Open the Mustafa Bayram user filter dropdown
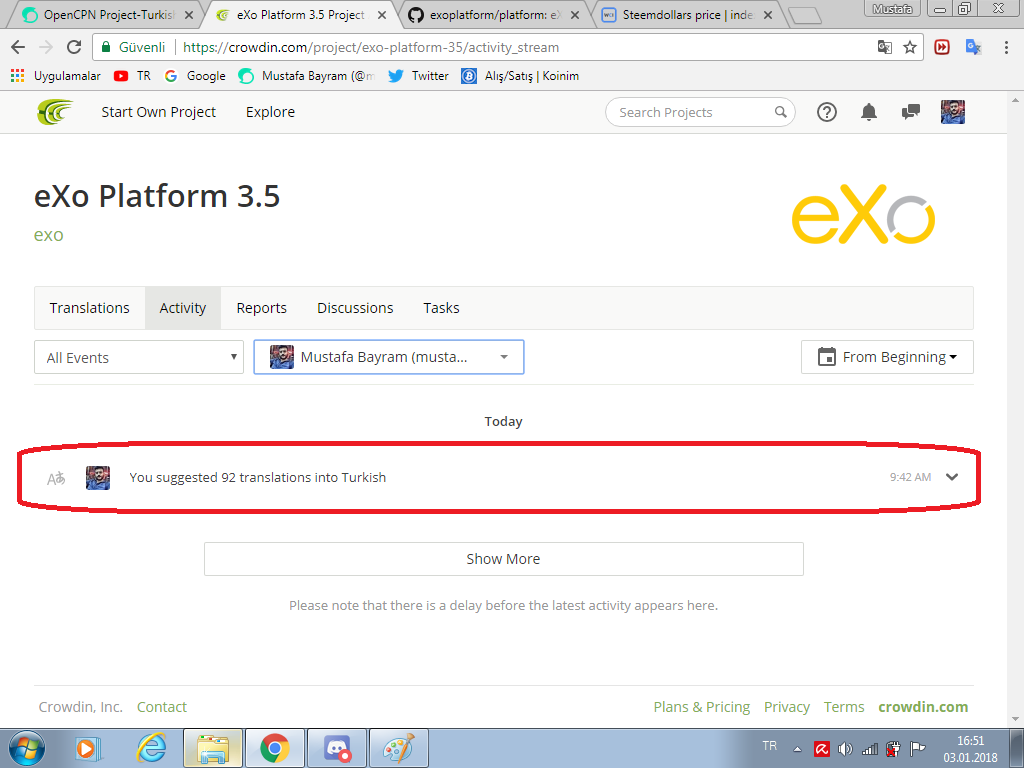Screen dimensions: 1026x768 click(389, 357)
